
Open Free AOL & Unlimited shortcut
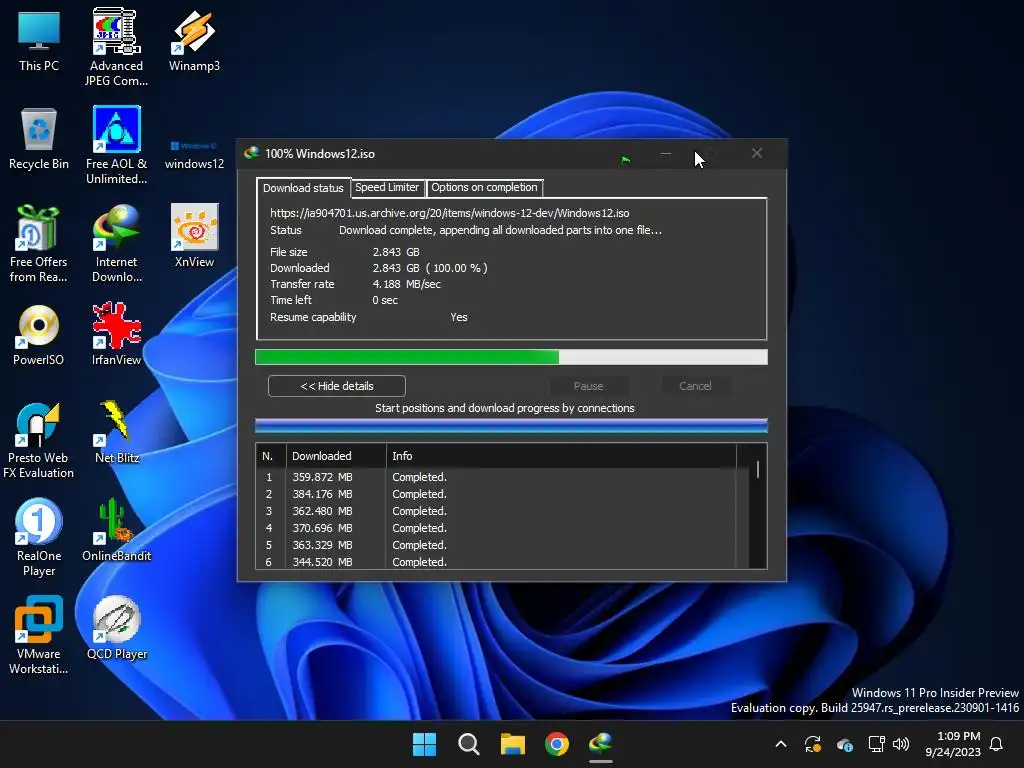click(x=116, y=145)
